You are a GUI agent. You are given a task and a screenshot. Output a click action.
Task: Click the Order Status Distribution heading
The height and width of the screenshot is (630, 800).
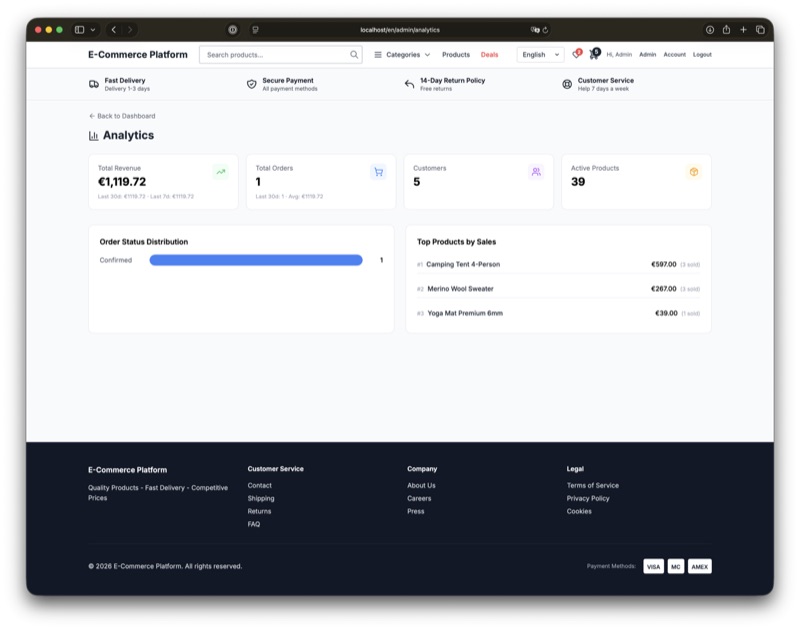pyautogui.click(x=144, y=242)
